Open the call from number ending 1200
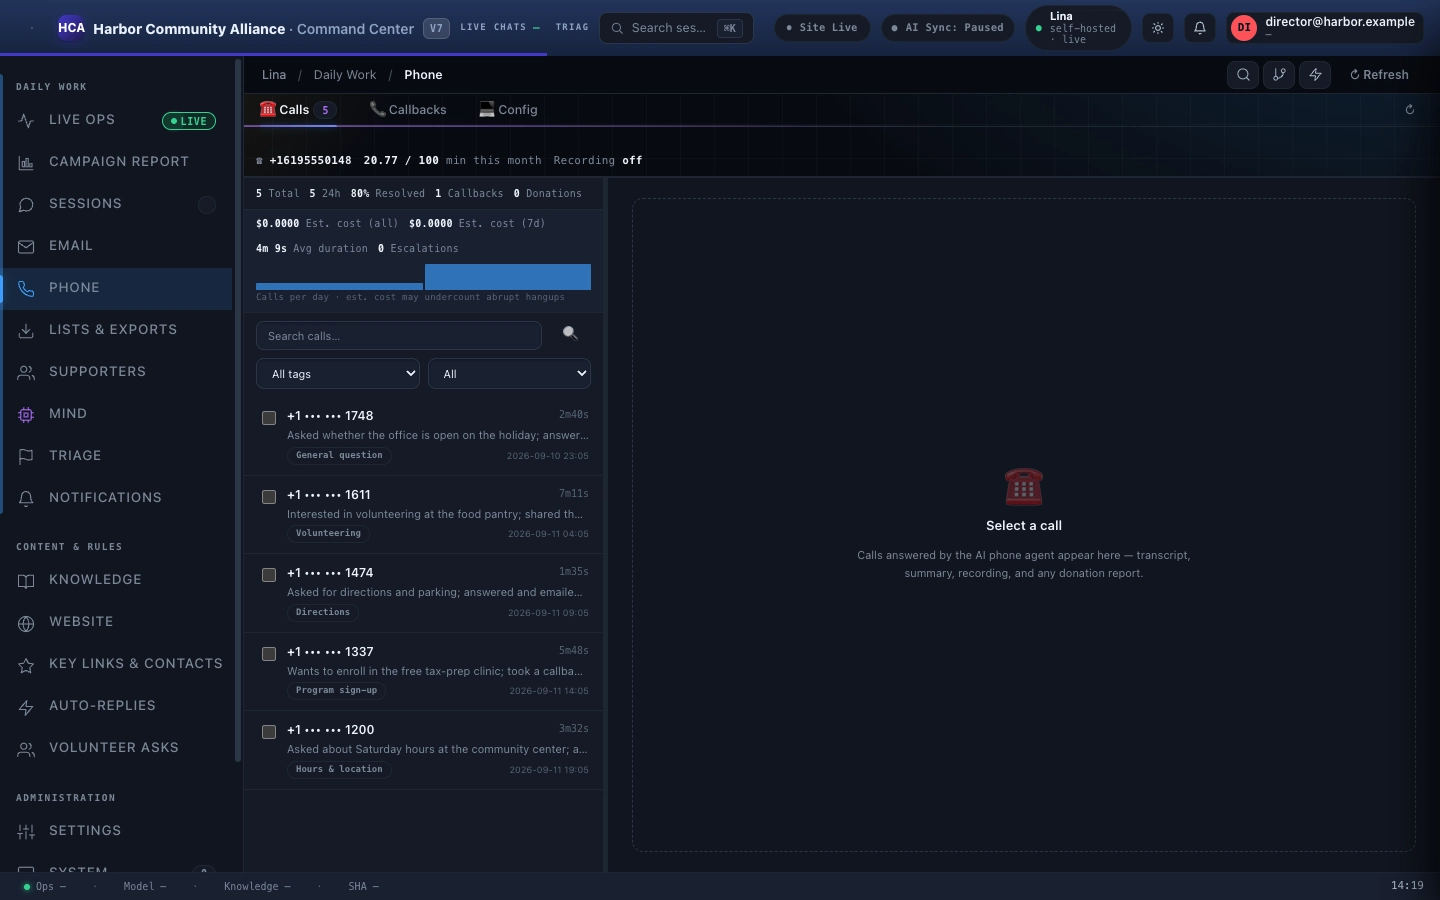 [x=424, y=750]
